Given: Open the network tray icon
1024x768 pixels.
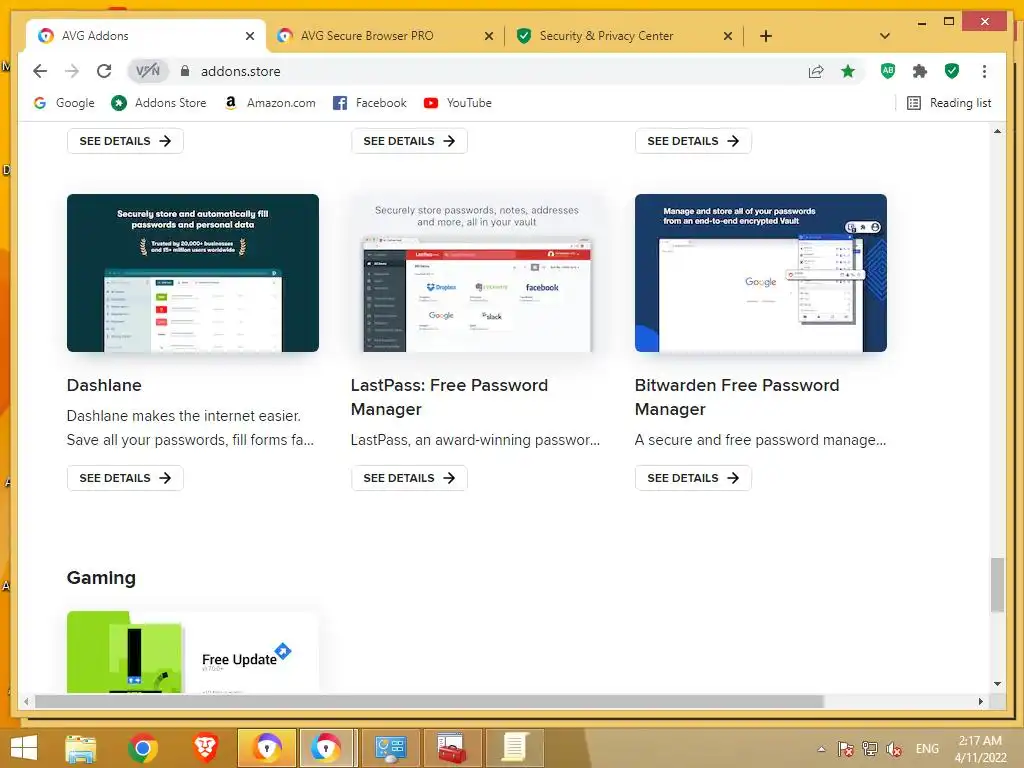Looking at the screenshot, I should point(870,749).
